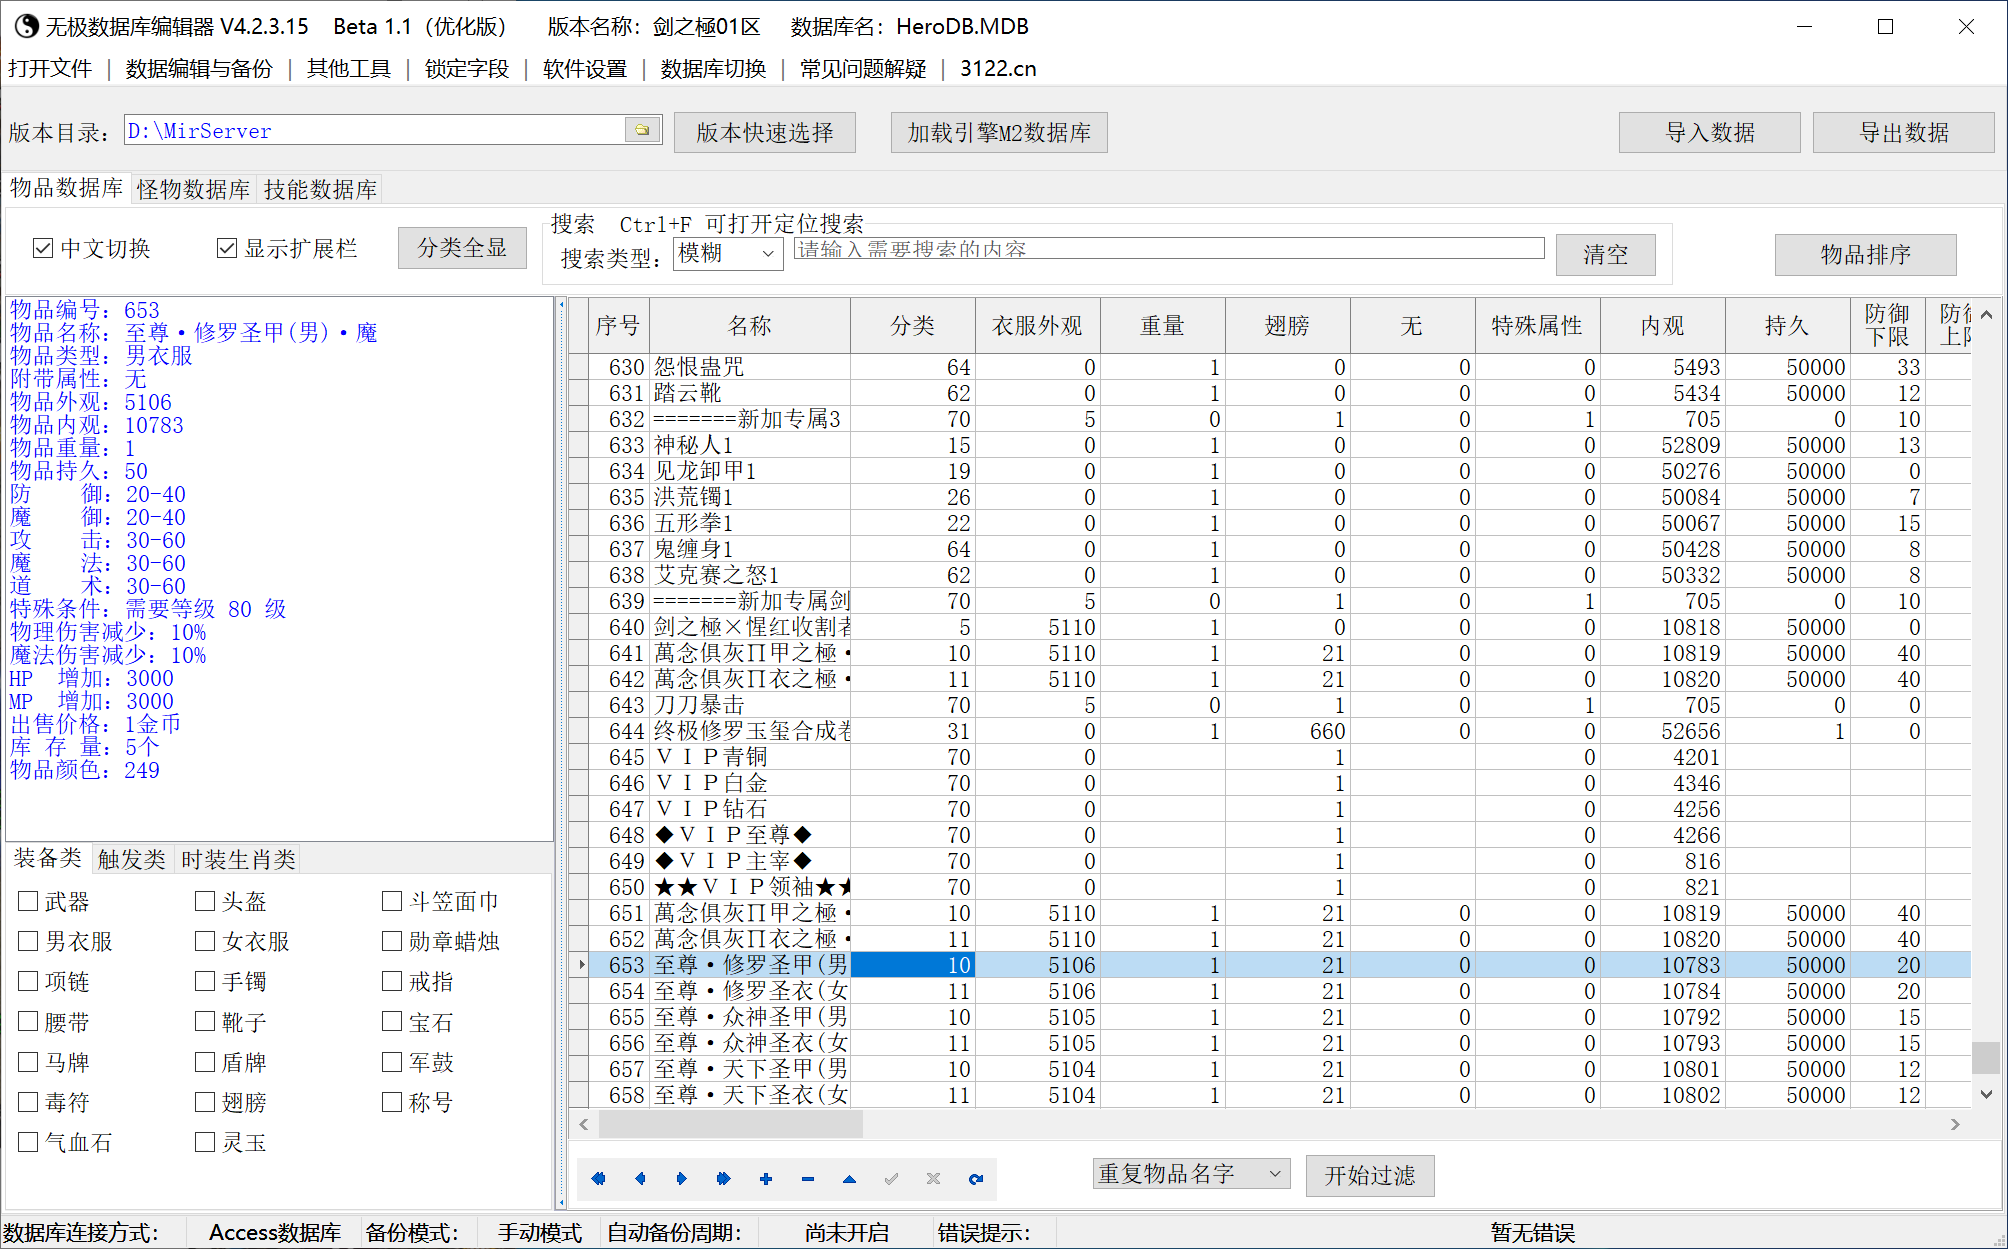Switch to the 物品数据库 tab
Viewport: 2008px width, 1249px height.
click(67, 188)
